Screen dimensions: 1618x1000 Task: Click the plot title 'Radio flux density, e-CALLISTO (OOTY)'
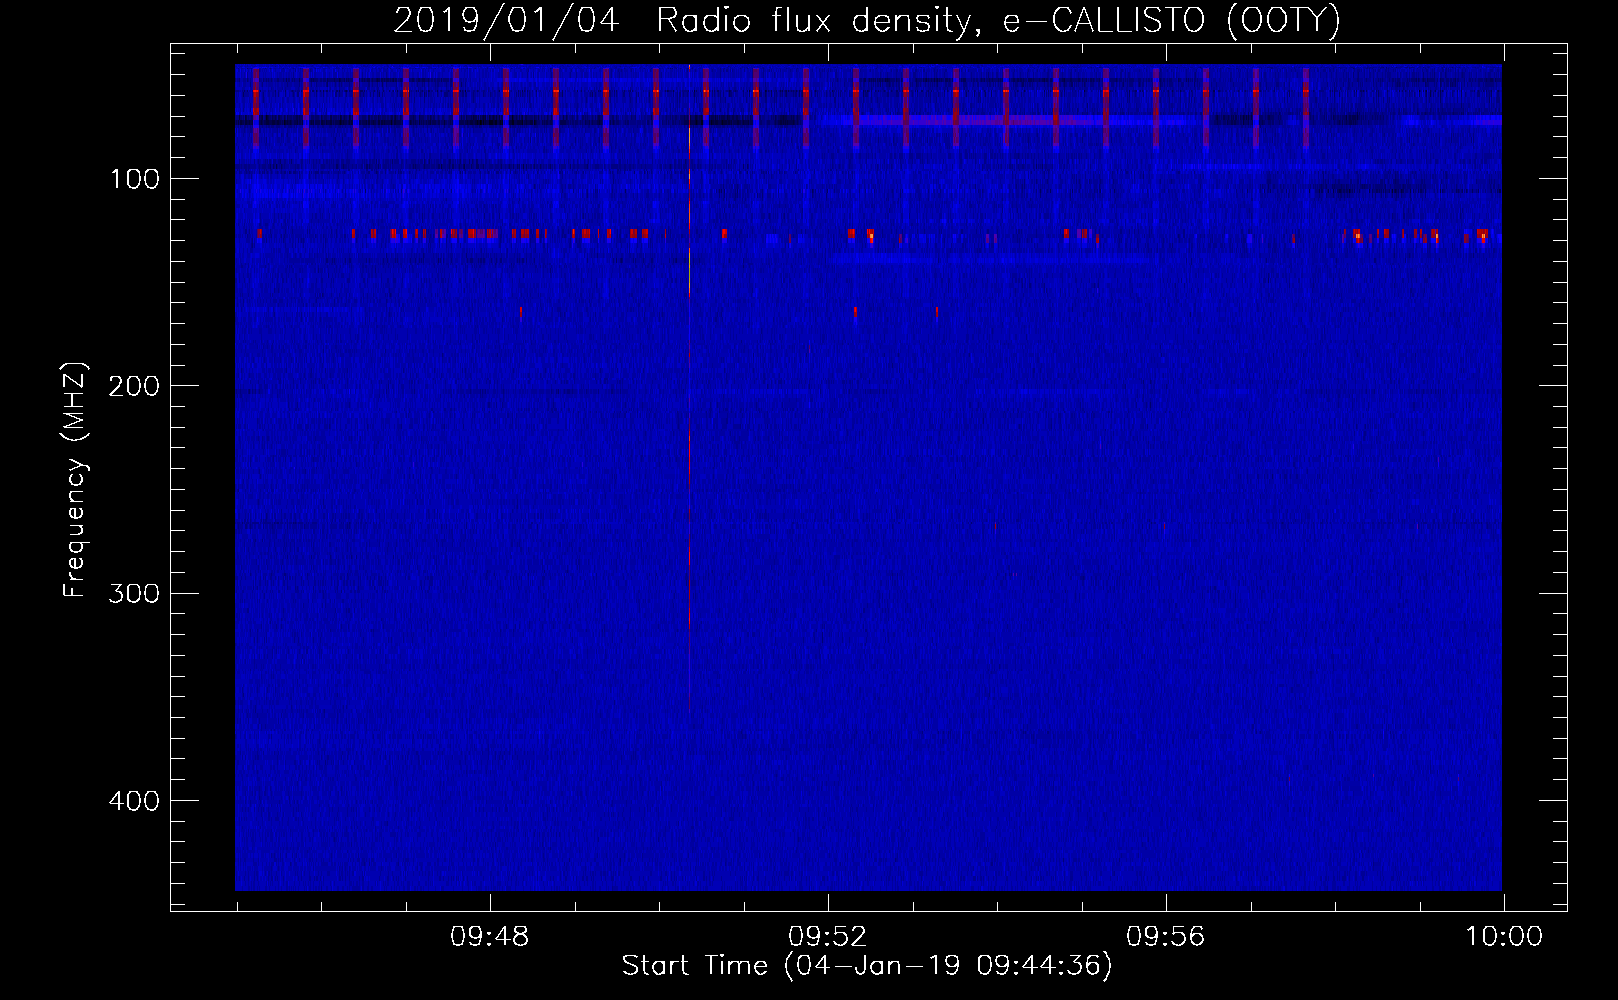click(998, 21)
